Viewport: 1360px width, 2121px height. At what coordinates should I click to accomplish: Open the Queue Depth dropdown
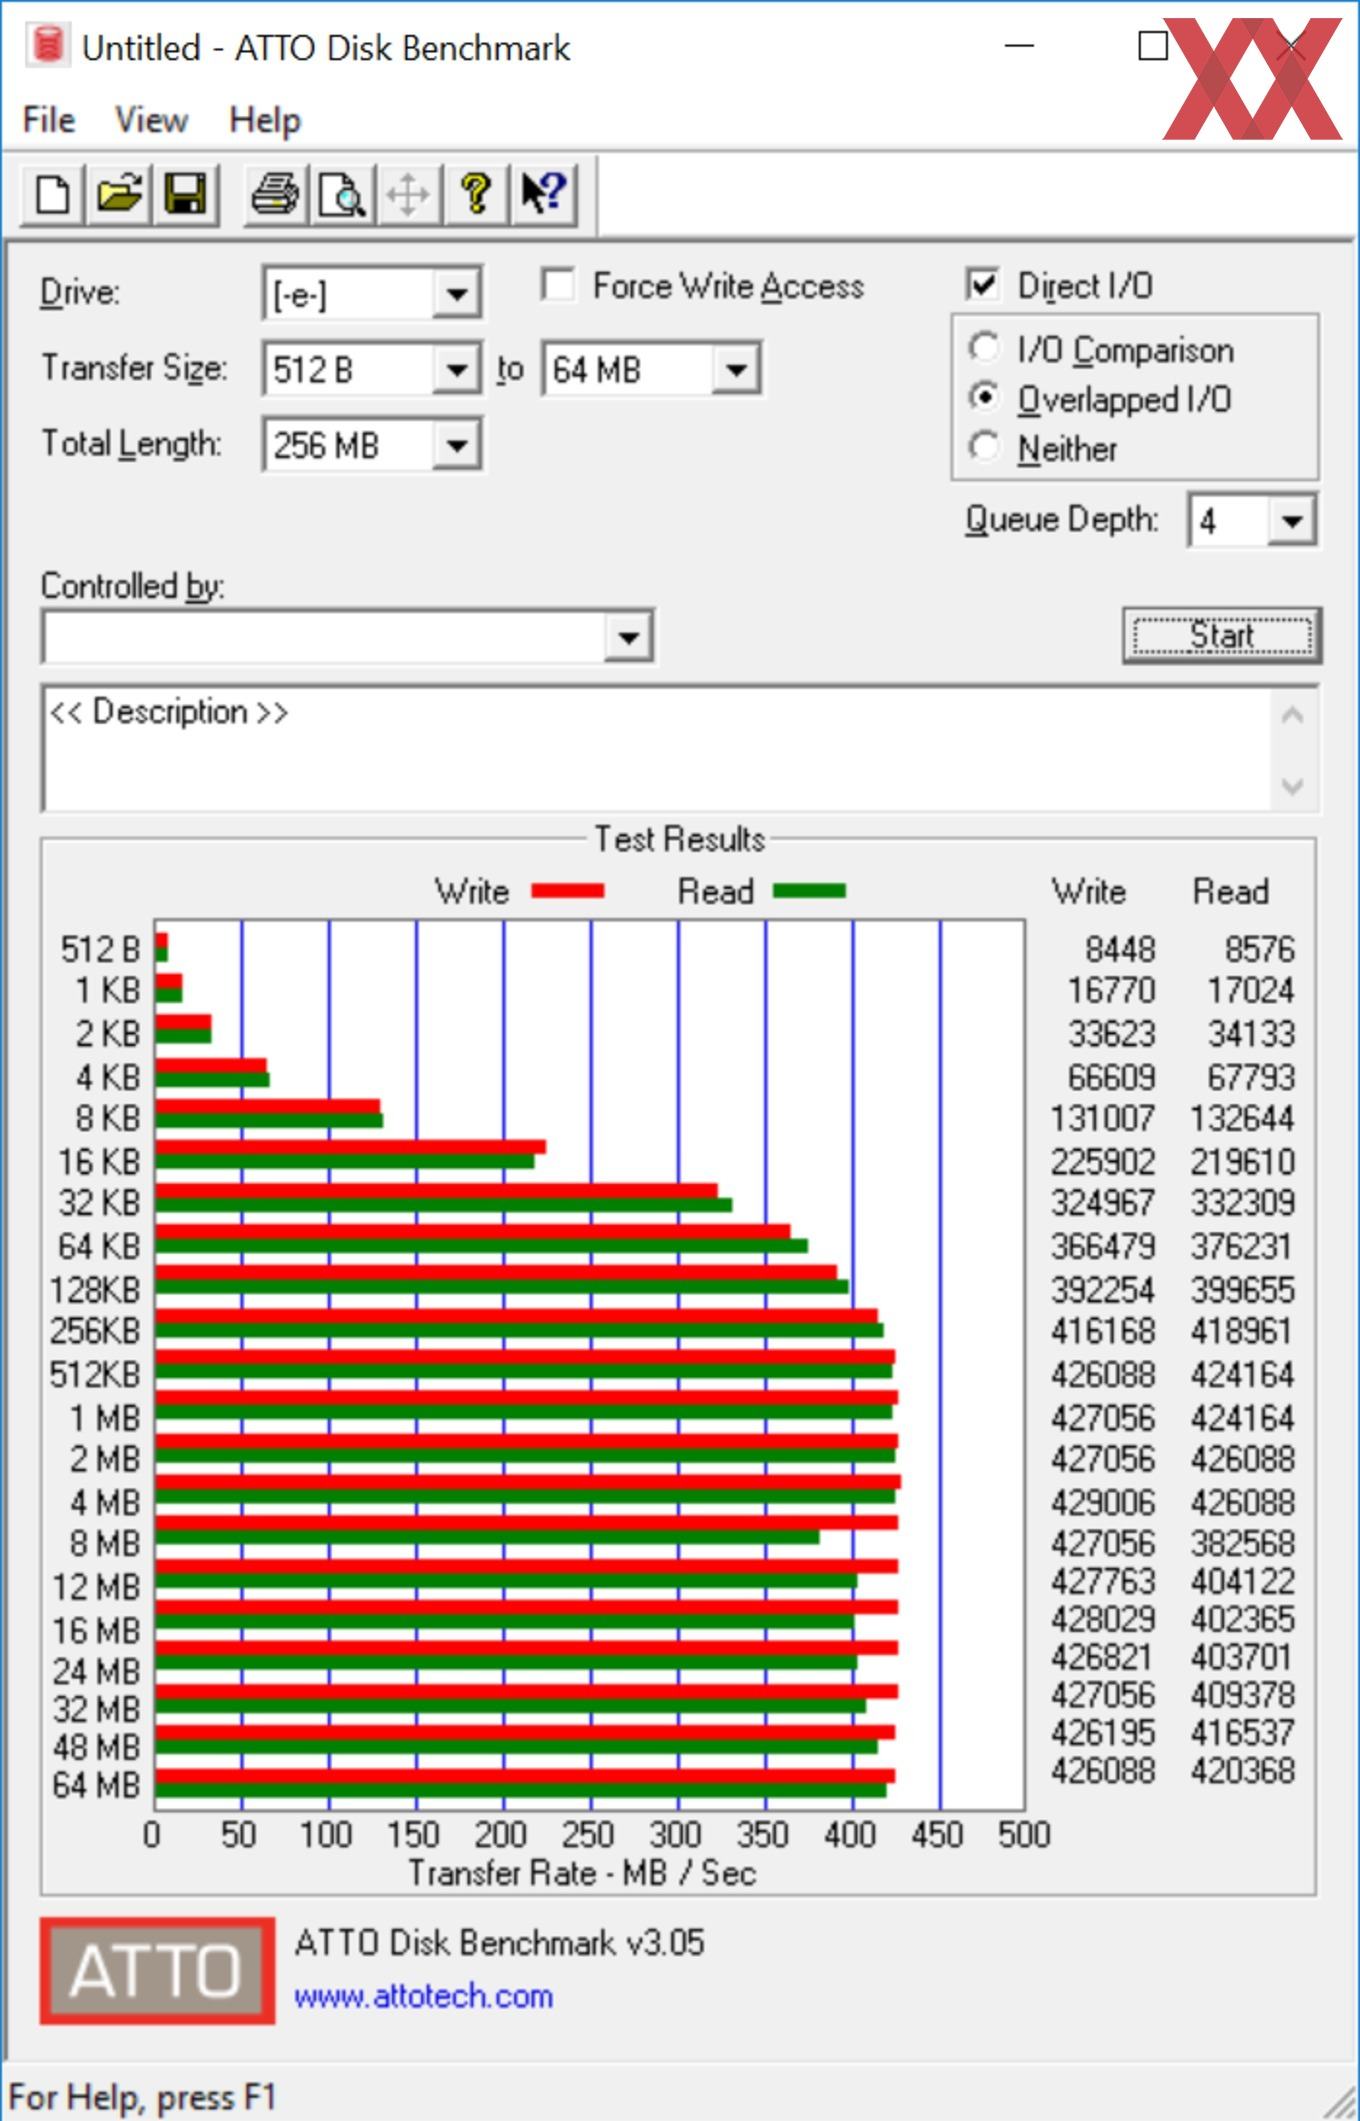tap(1291, 521)
